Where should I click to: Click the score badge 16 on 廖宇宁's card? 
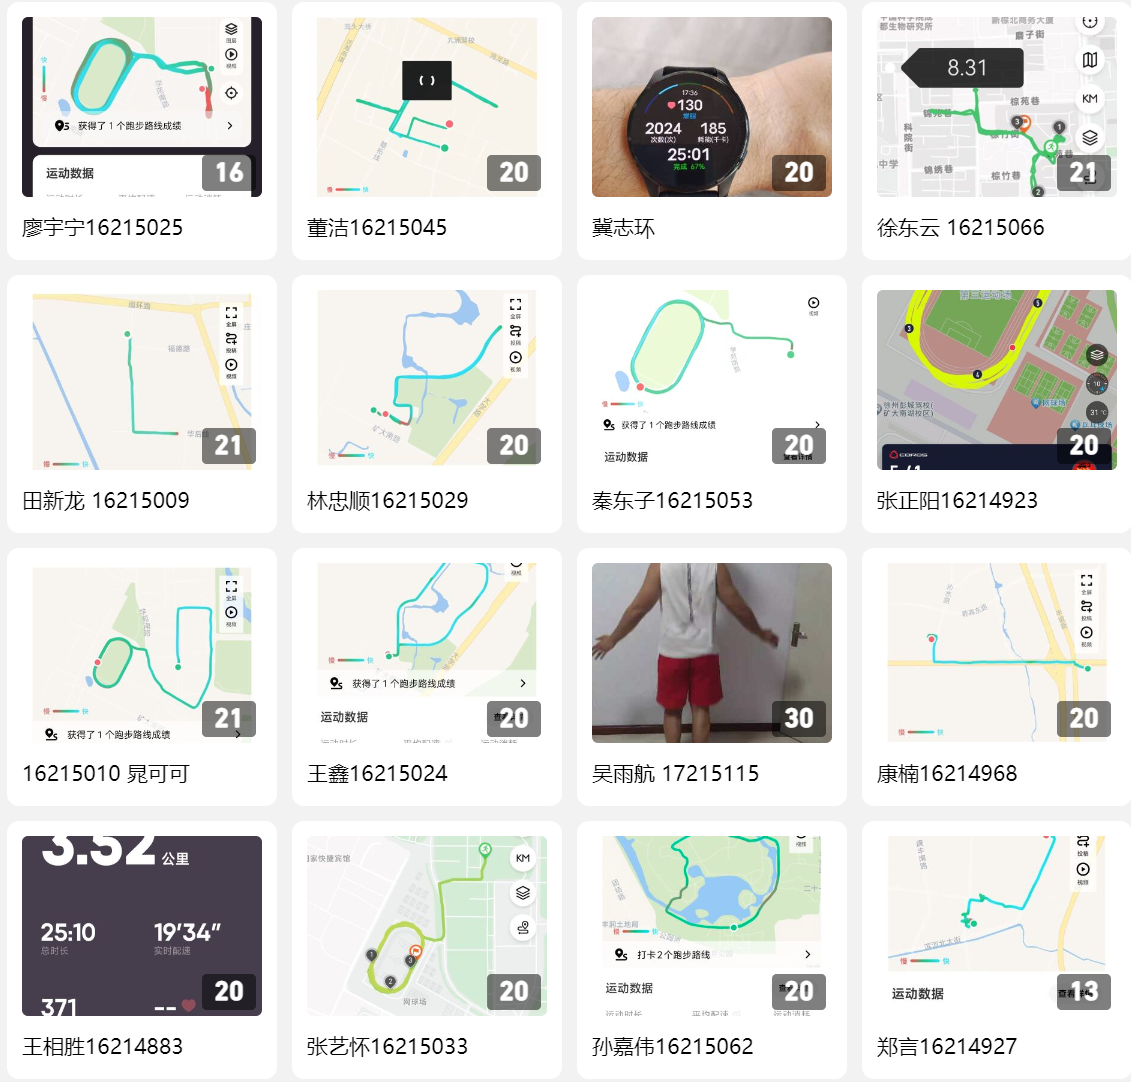(229, 172)
